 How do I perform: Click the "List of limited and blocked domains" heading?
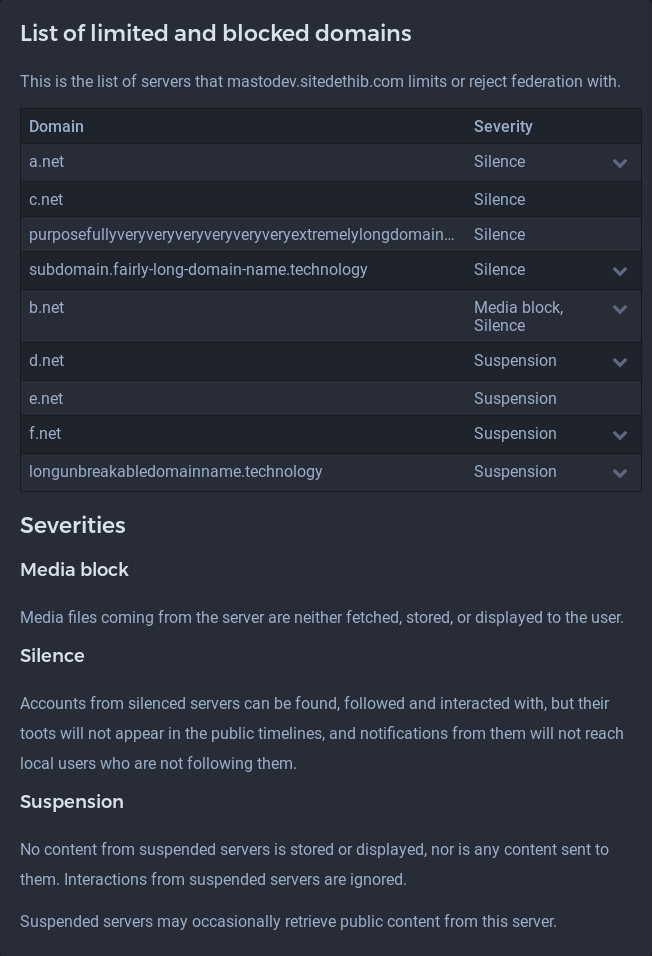pyautogui.click(x=216, y=34)
